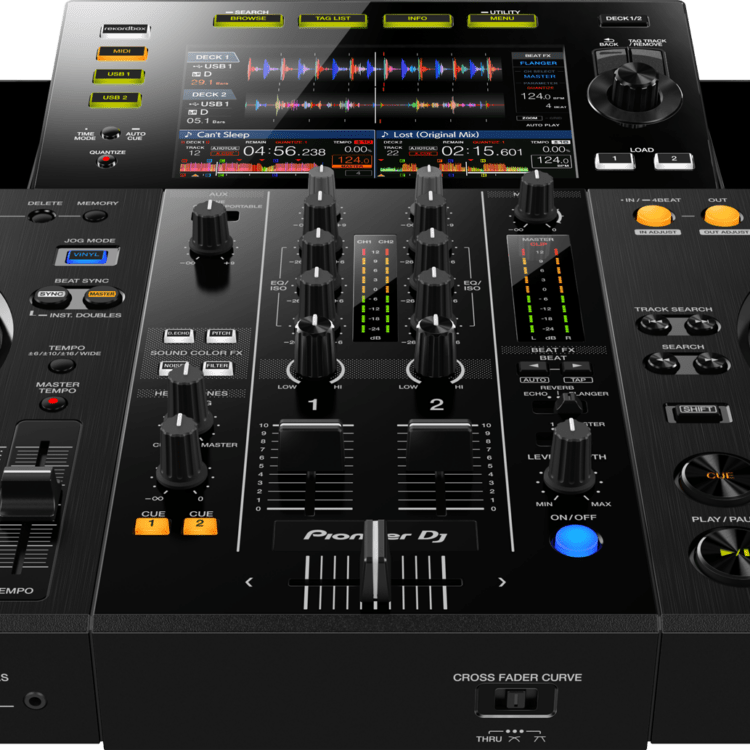The image size is (750, 750).
Task: Click the left deck tempo slider
Action: 30,493
